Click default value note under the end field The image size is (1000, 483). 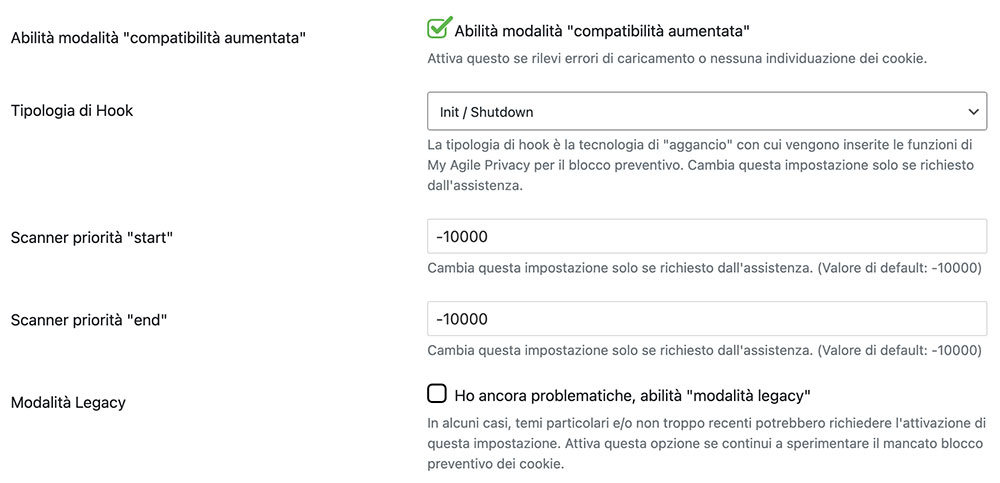tap(900, 350)
